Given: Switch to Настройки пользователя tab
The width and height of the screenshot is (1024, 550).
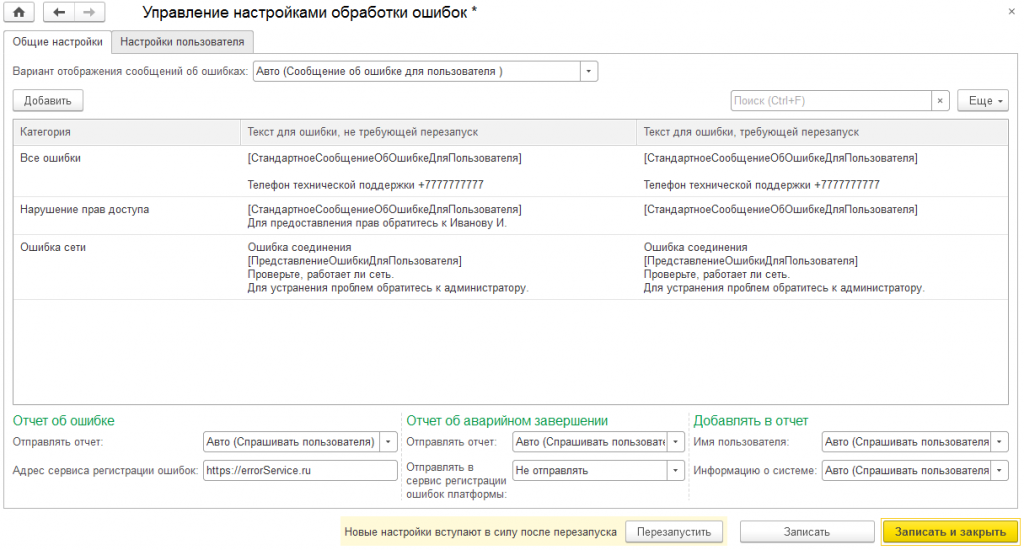Looking at the screenshot, I should click(182, 42).
